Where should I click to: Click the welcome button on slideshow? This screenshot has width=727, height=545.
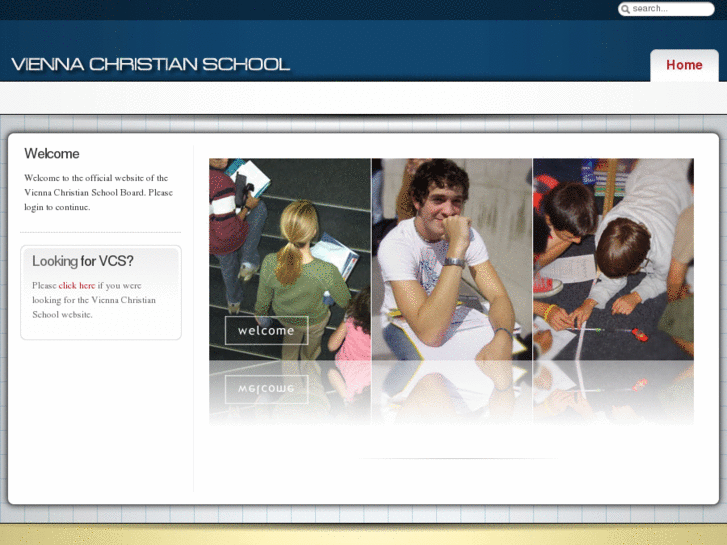tap(267, 330)
